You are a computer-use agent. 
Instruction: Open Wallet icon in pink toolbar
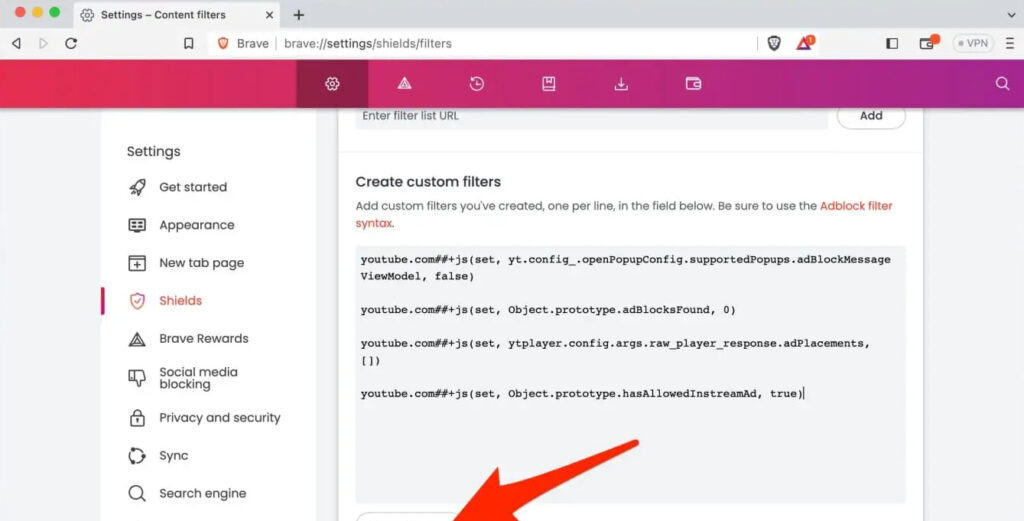[x=693, y=84]
